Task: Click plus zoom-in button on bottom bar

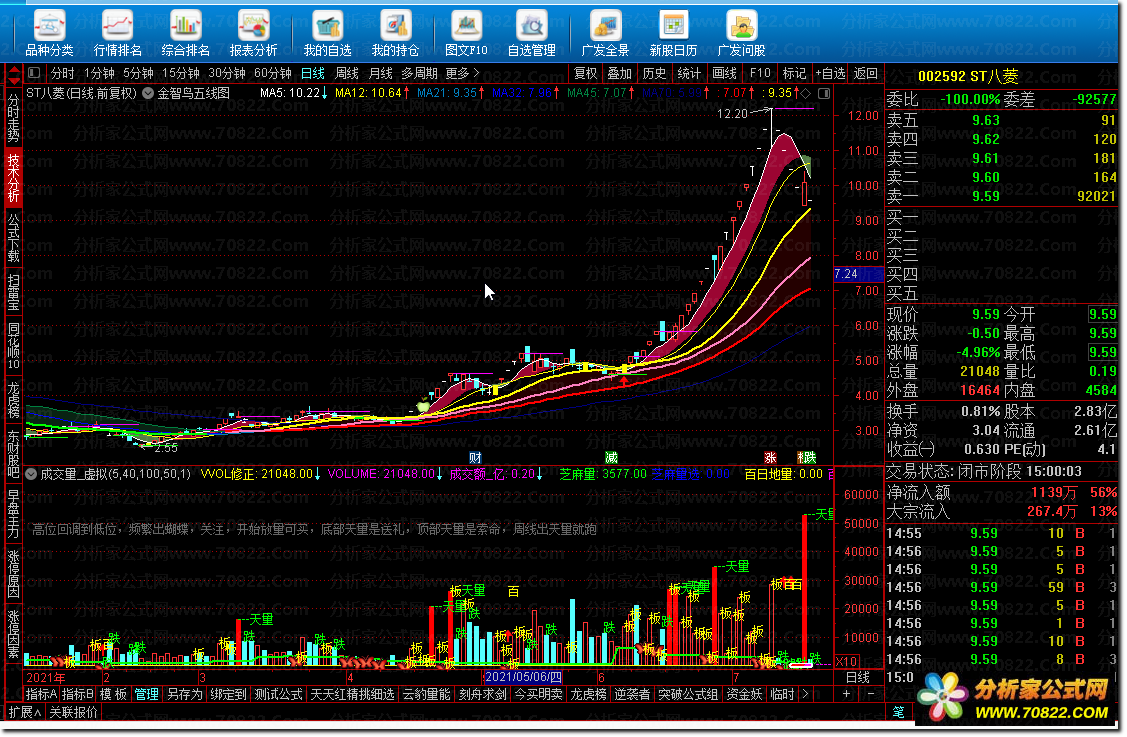Action: (x=847, y=694)
